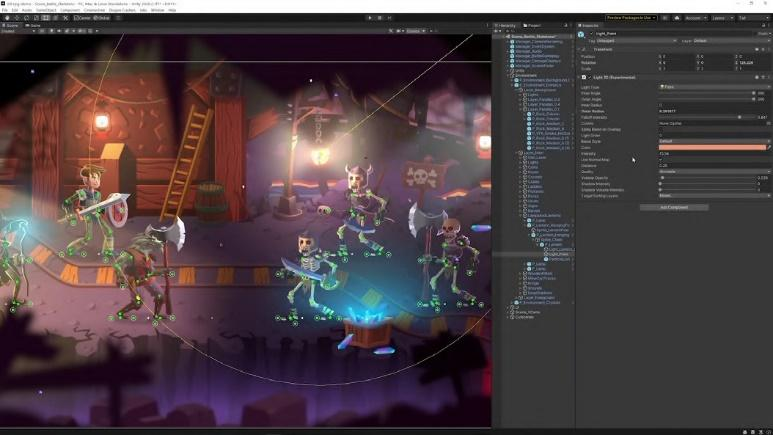Toggle scene lighting in Scene view toolbar
Image resolution: width=773 pixels, height=435 pixels.
[x=51, y=31]
